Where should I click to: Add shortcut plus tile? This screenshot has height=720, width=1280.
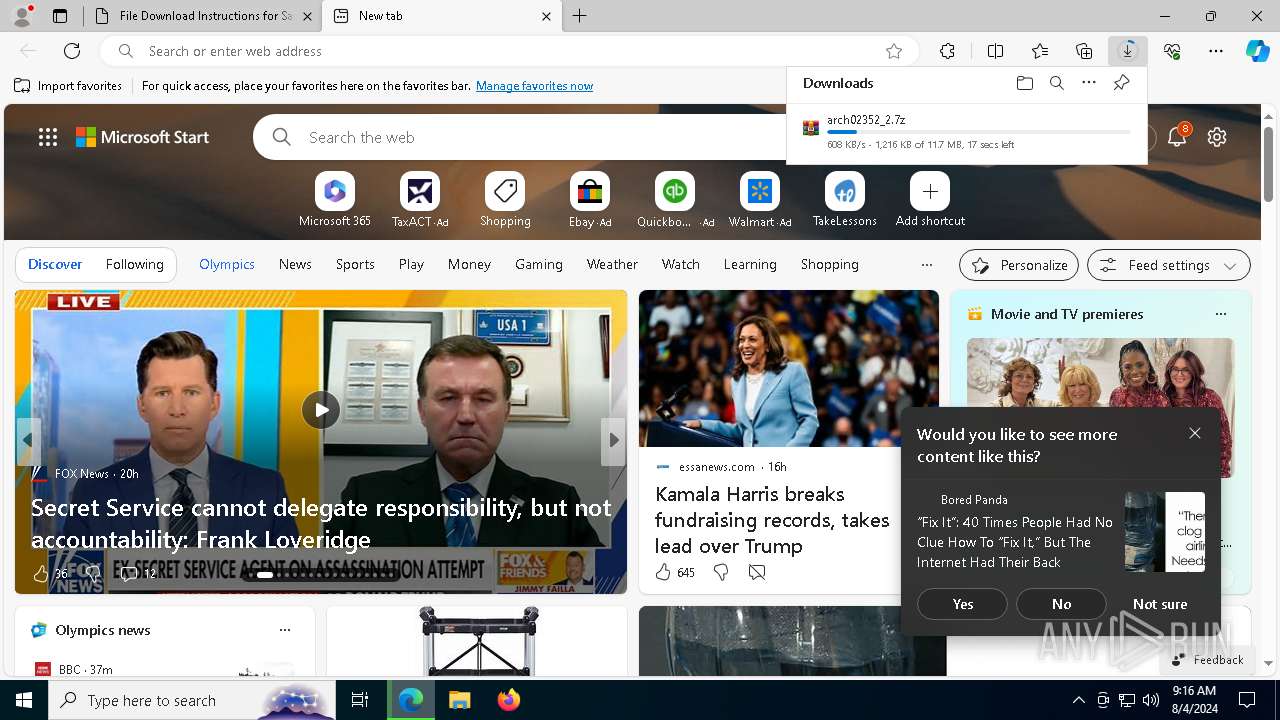930,200
